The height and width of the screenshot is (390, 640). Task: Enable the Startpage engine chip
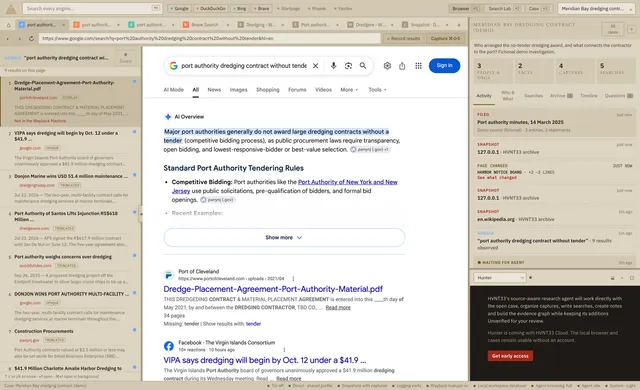click(x=288, y=8)
